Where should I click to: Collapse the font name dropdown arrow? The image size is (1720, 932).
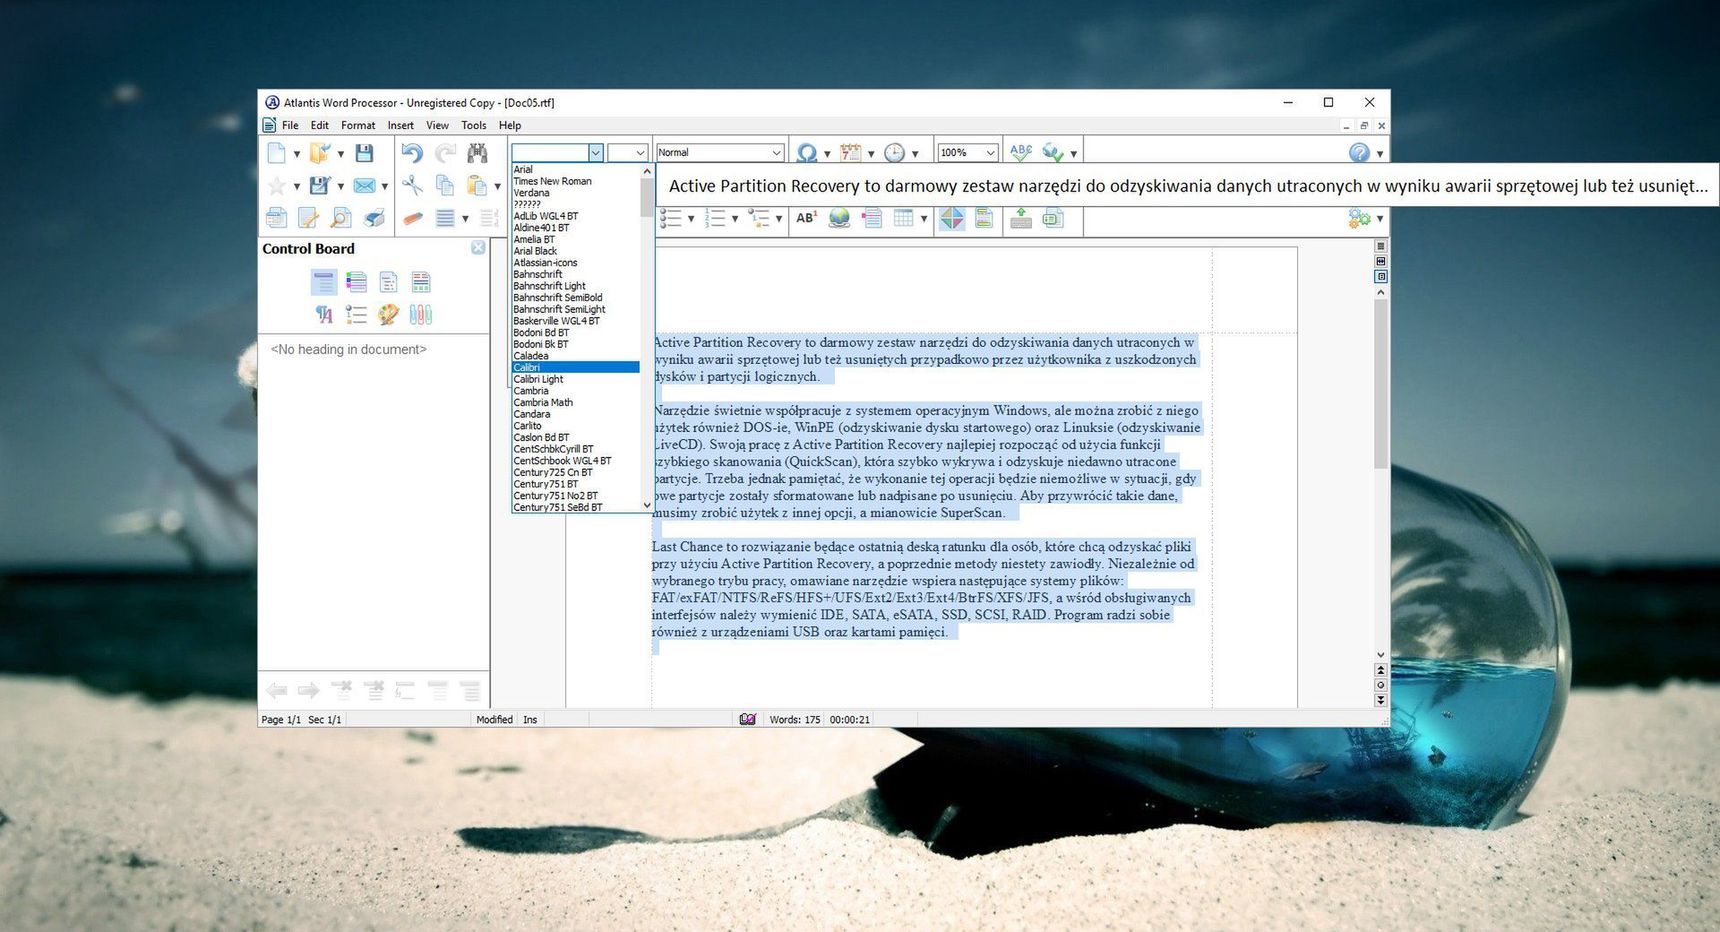click(595, 153)
